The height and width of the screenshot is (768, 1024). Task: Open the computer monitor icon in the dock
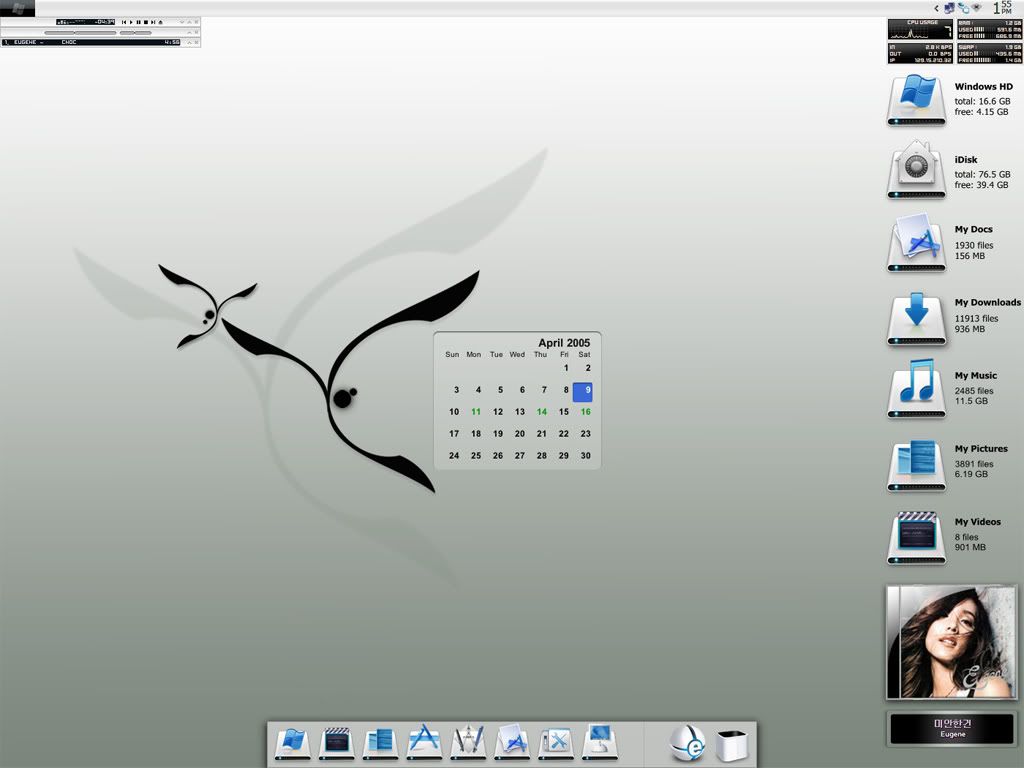600,741
